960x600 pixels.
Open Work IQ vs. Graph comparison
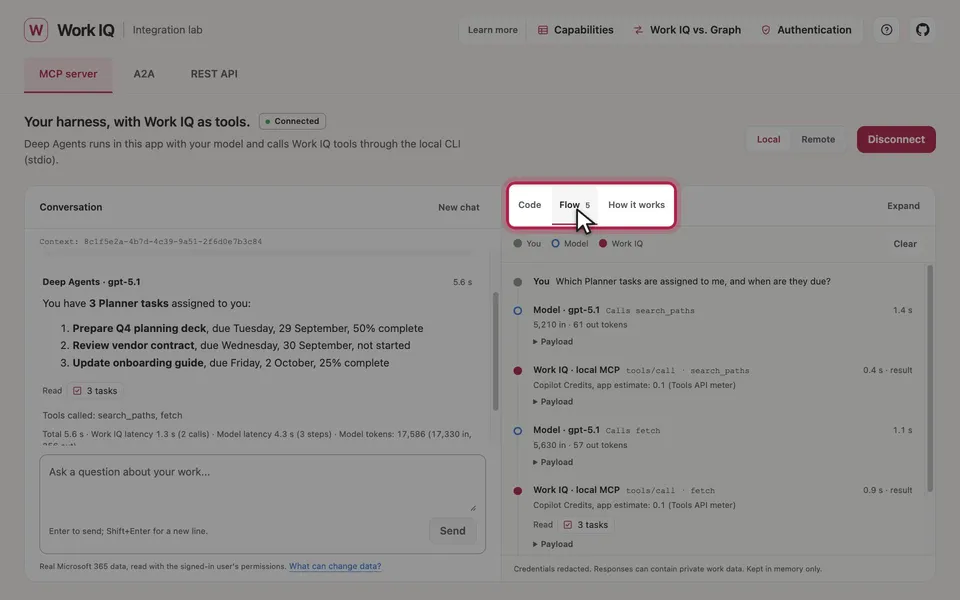687,30
